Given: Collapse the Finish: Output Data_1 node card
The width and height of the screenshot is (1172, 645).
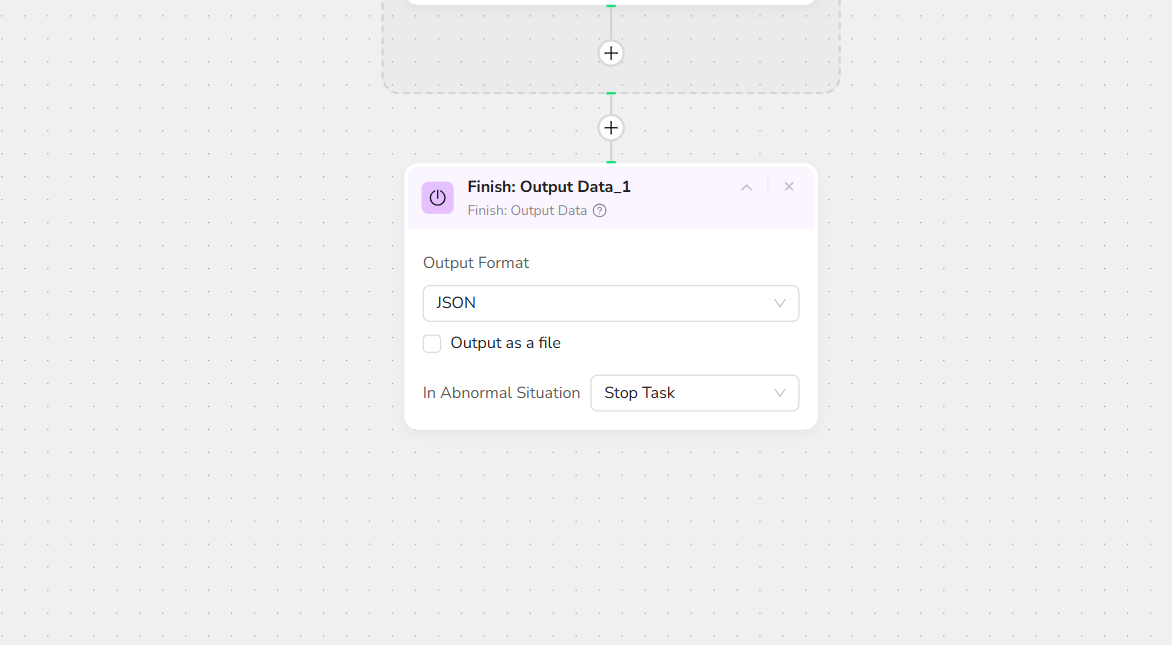Looking at the screenshot, I should click(x=746, y=187).
